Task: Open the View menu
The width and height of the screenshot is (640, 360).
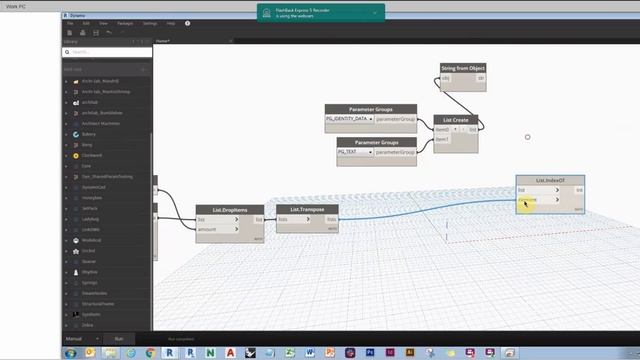Action: pos(104,24)
